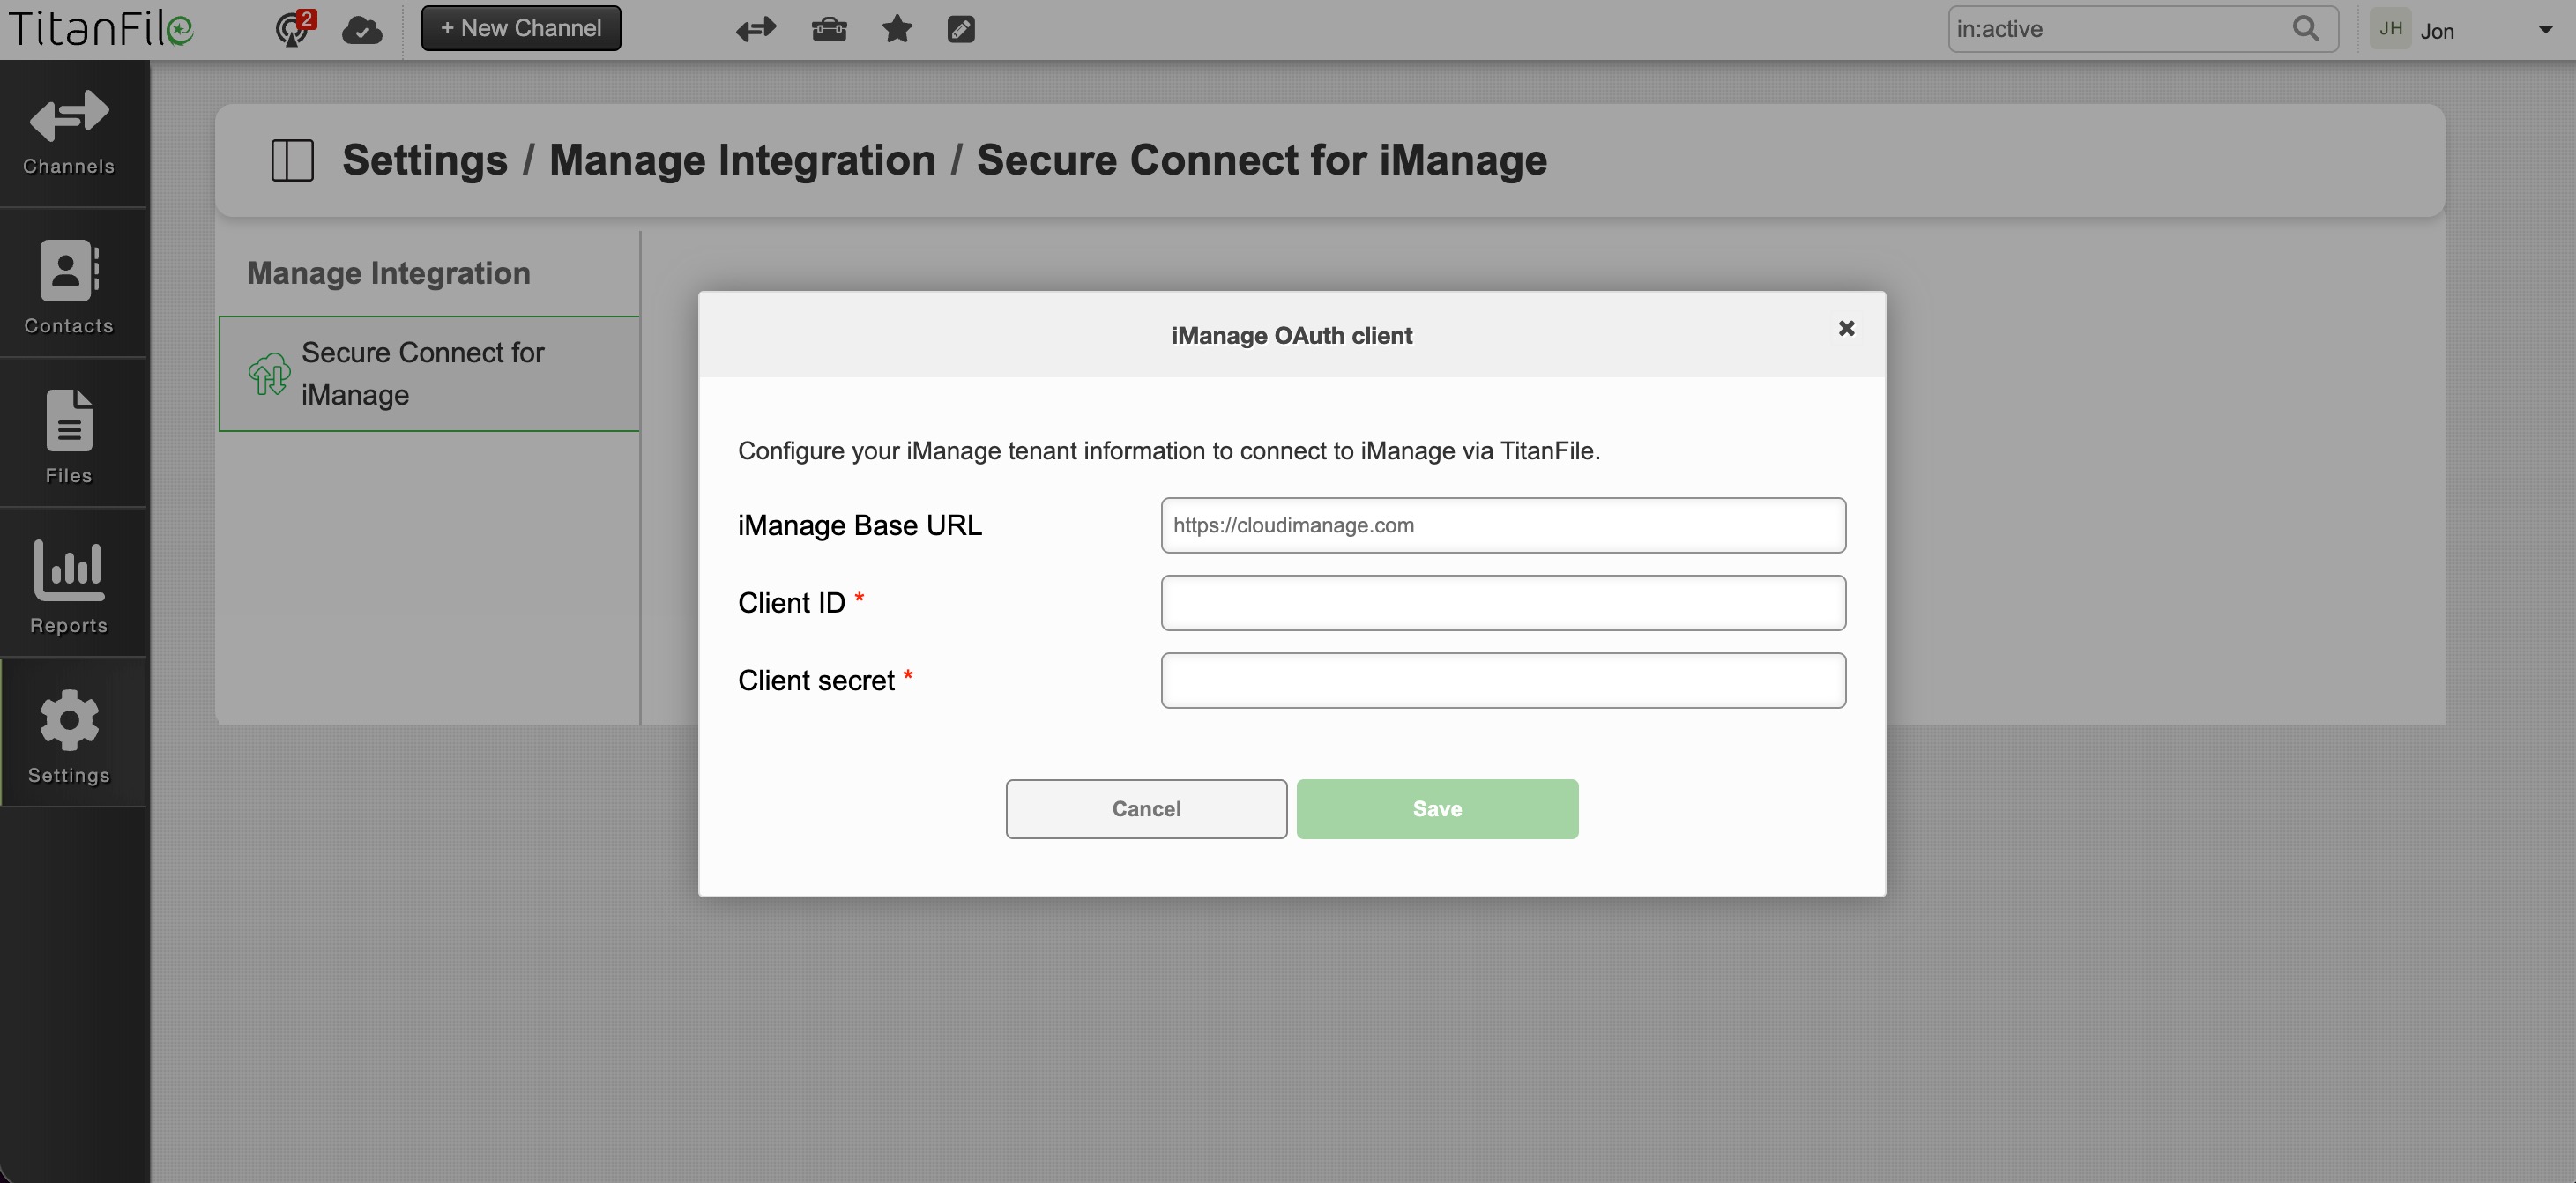This screenshot has width=2576, height=1183.
Task: Click the channels arrows icon in top toolbar
Action: (x=756, y=29)
